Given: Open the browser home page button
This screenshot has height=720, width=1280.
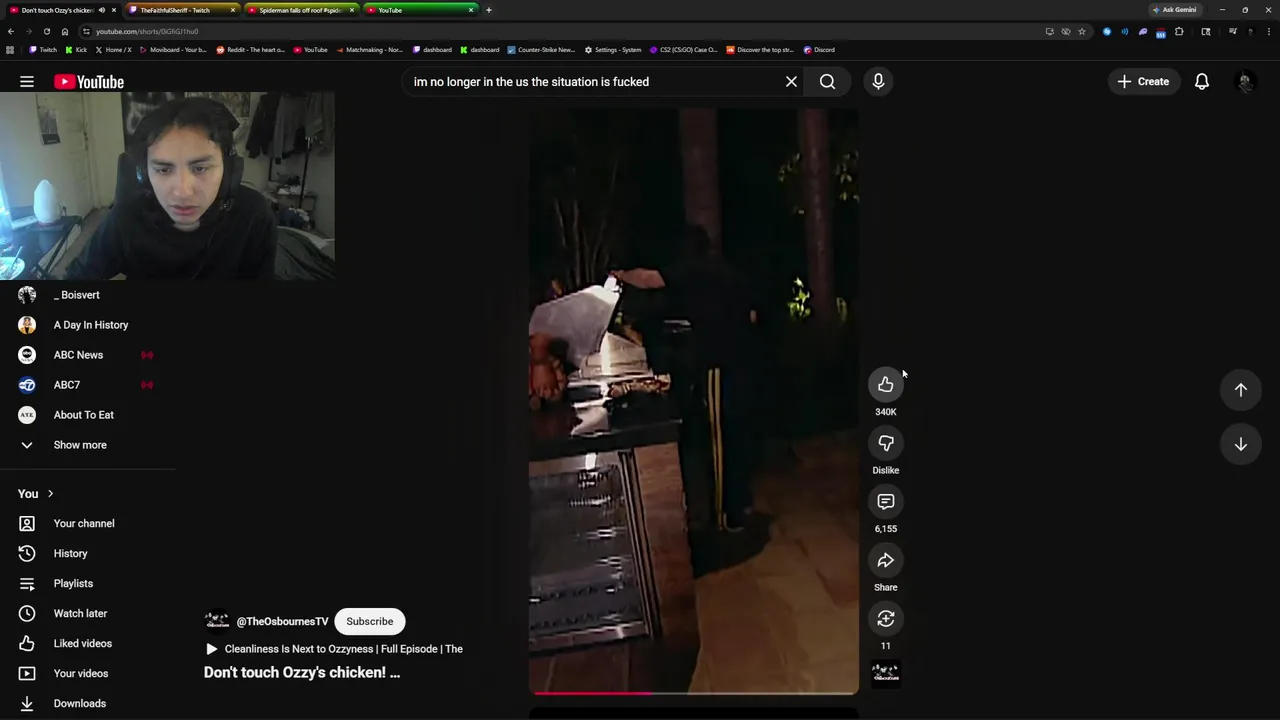Looking at the screenshot, I should (65, 31).
